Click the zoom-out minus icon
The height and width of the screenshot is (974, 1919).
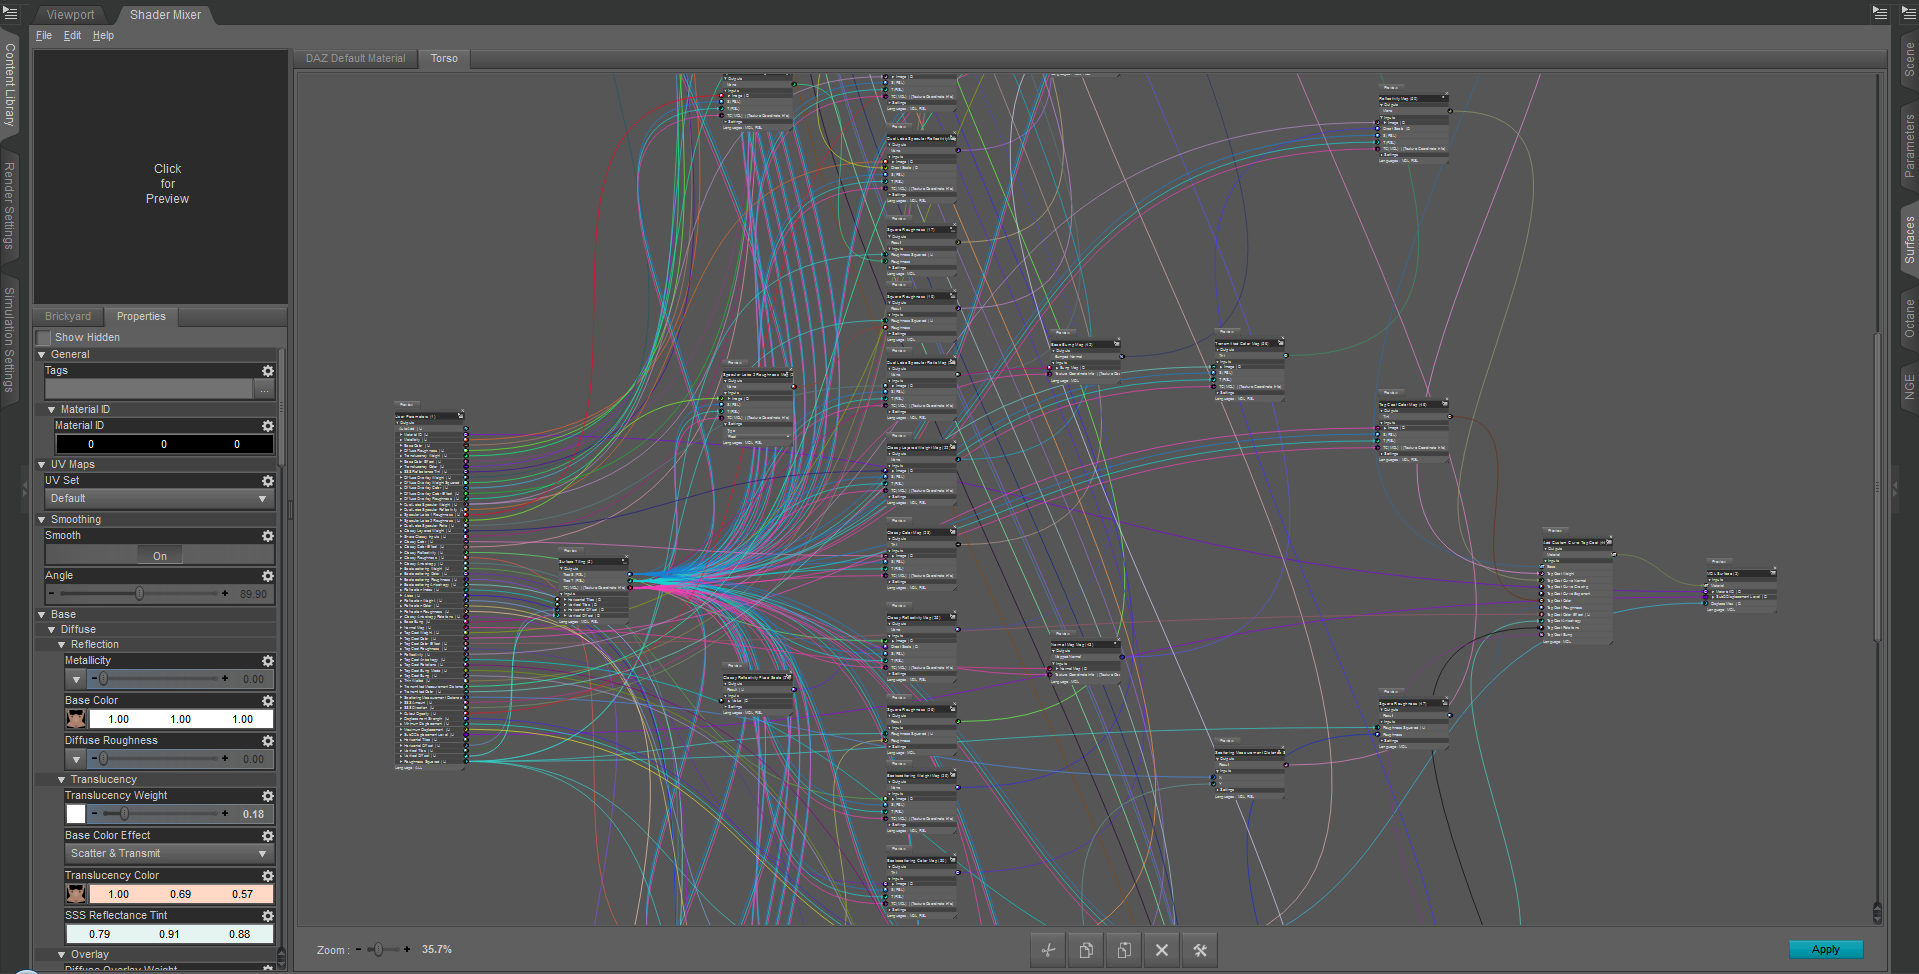pyautogui.click(x=359, y=949)
